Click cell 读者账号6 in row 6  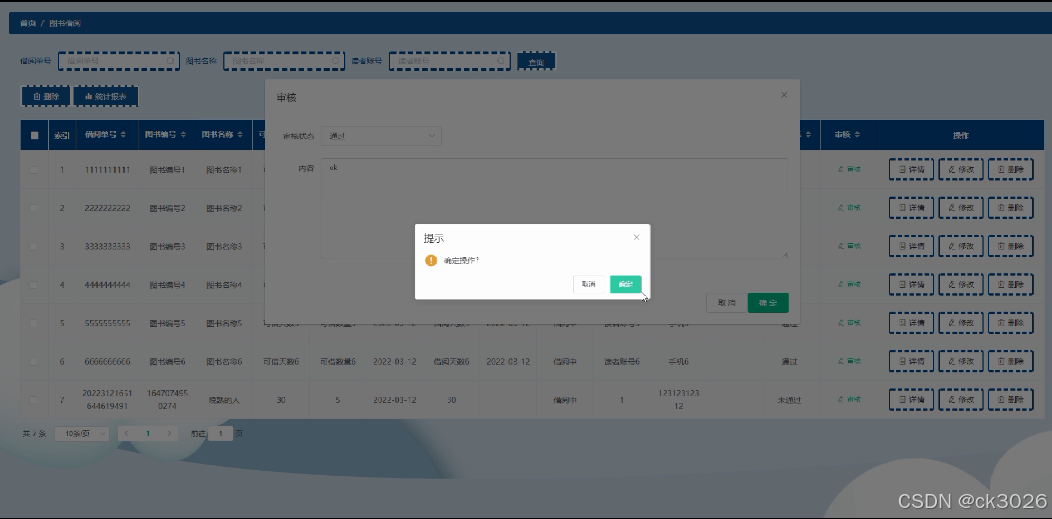click(x=622, y=361)
